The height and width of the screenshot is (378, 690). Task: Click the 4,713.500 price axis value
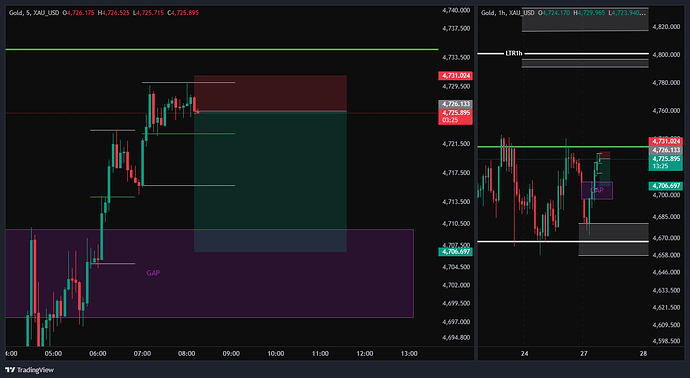pyautogui.click(x=456, y=202)
